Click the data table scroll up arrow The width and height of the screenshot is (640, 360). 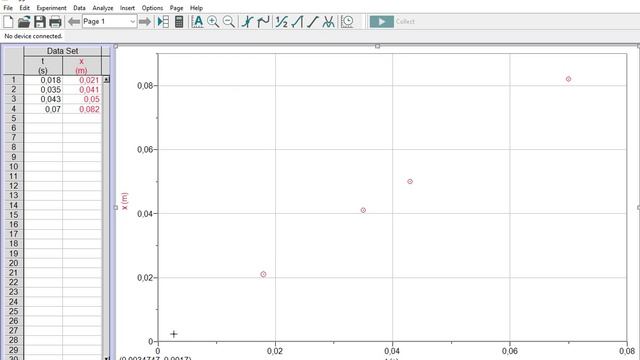click(107, 80)
